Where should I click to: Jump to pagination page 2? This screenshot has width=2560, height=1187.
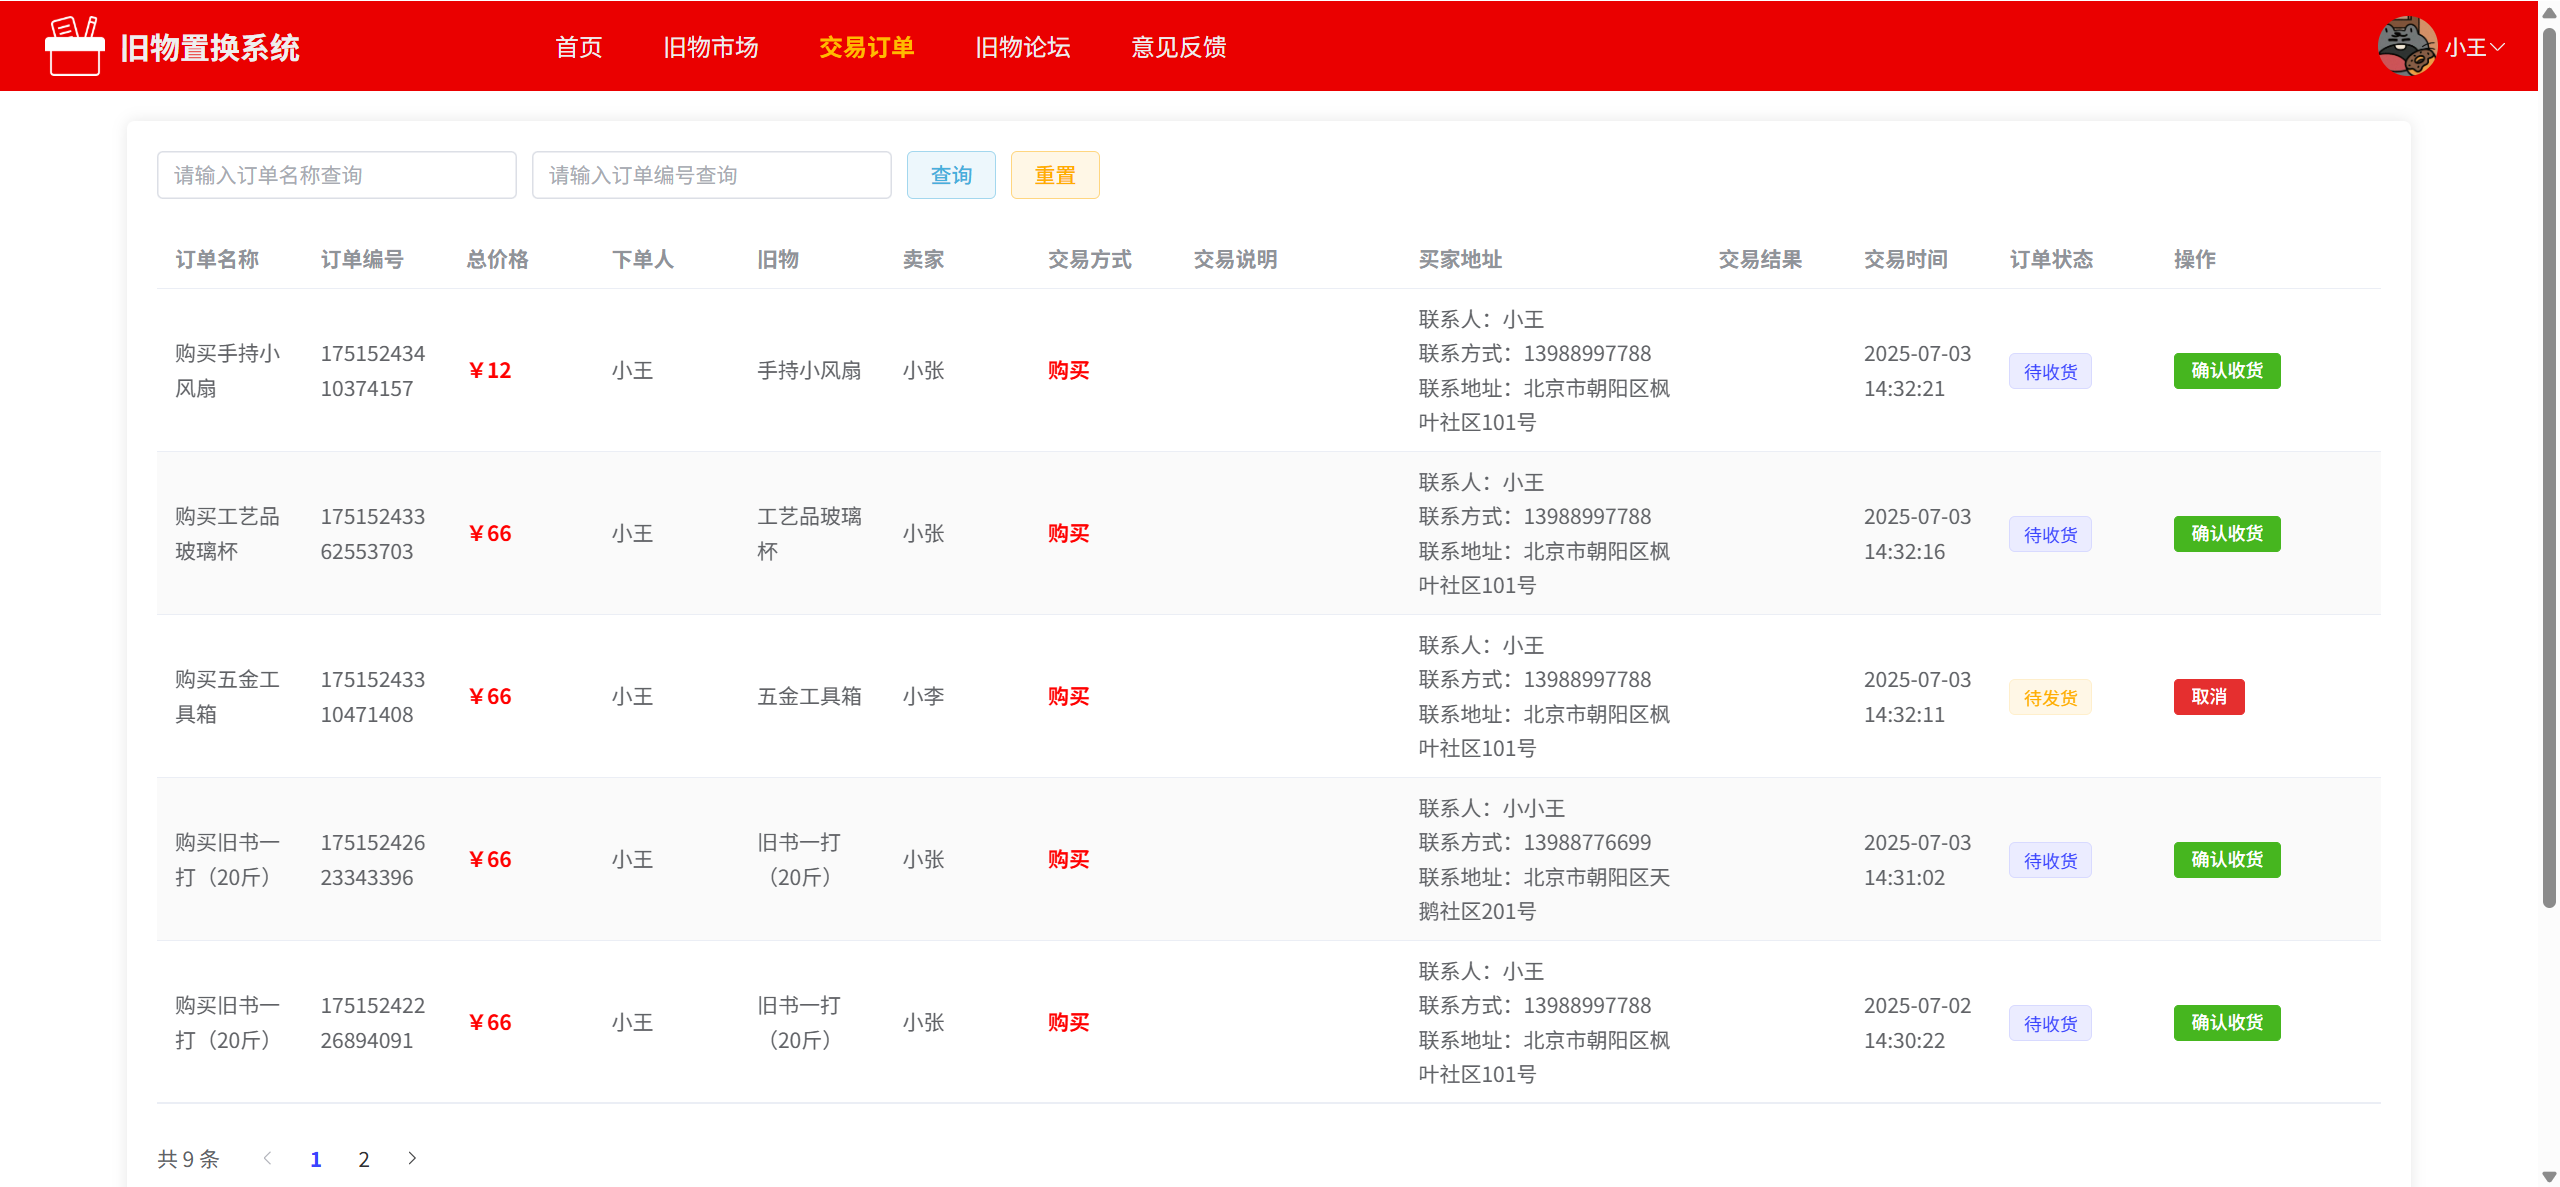tap(364, 1159)
